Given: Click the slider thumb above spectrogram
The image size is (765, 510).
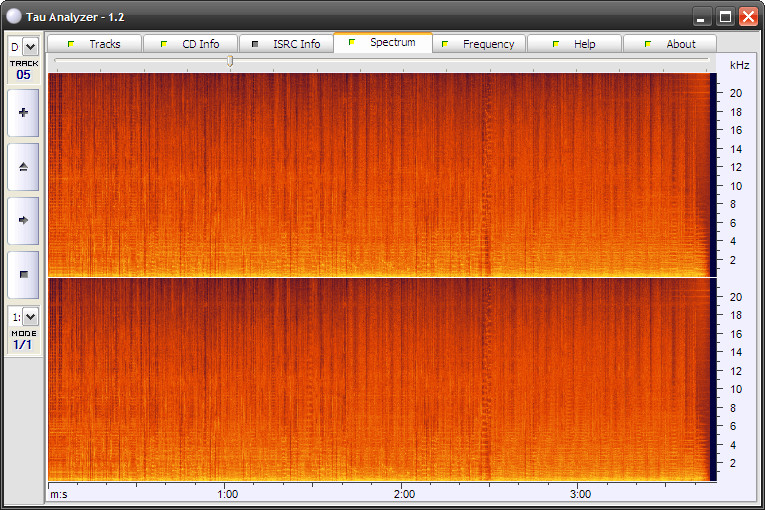Looking at the screenshot, I should click(x=230, y=62).
